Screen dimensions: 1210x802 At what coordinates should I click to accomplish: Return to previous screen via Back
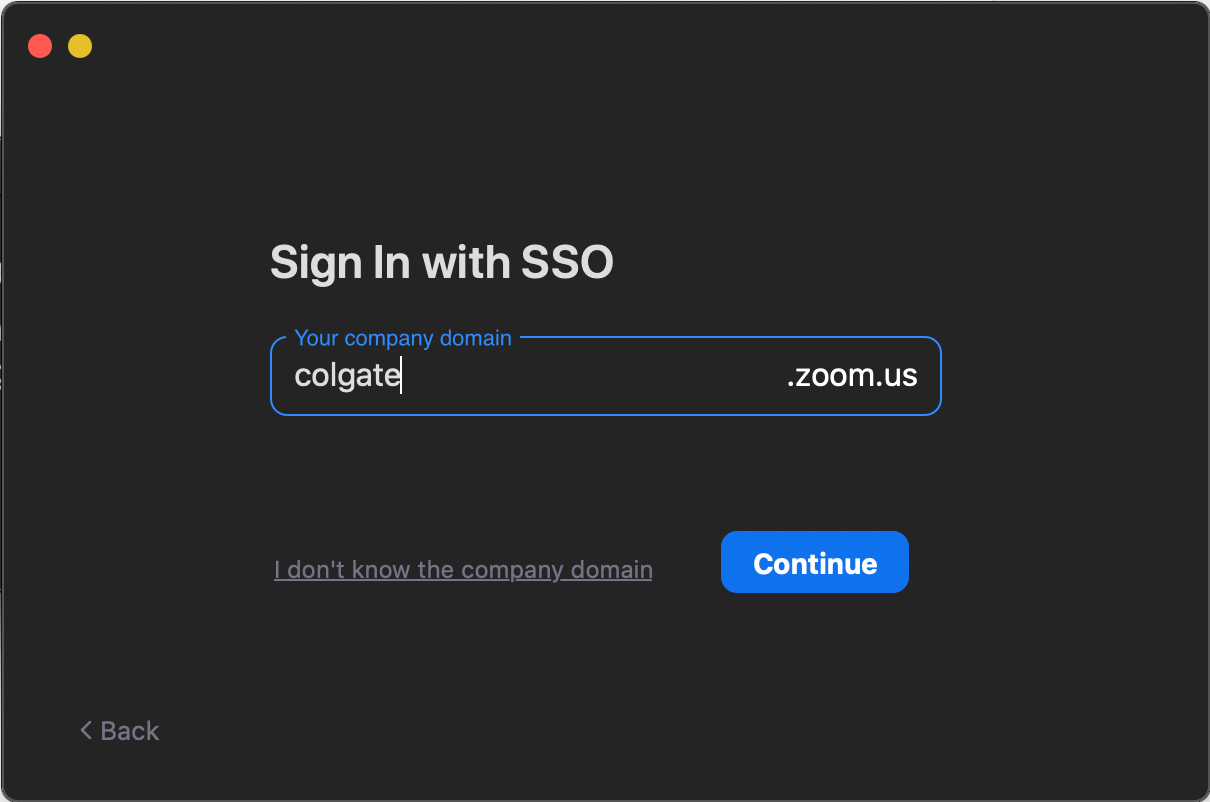tap(117, 730)
